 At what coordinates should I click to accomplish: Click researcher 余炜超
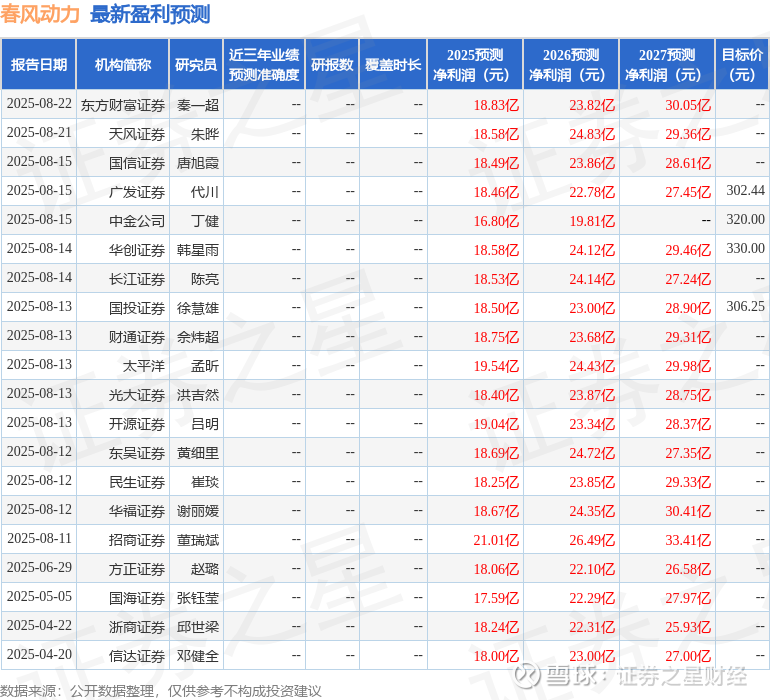(198, 337)
